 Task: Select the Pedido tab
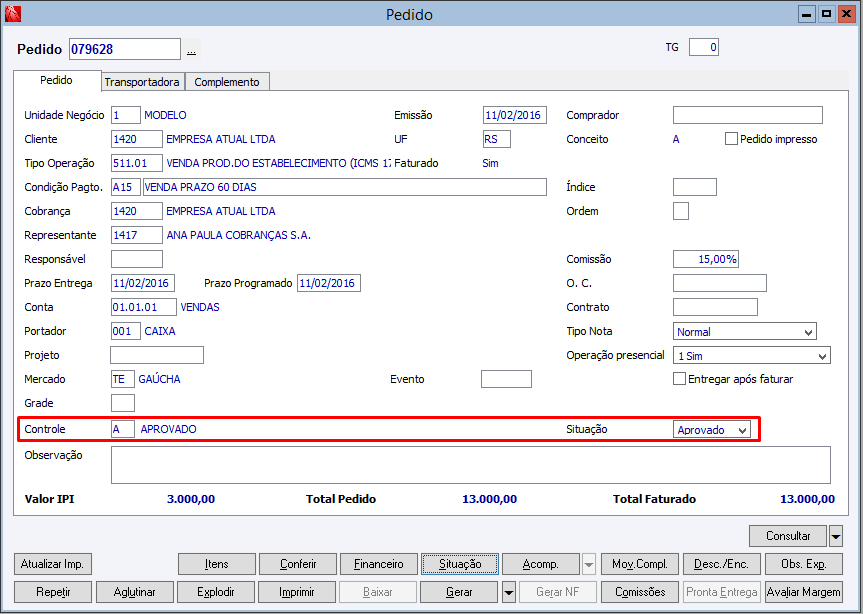(x=57, y=80)
